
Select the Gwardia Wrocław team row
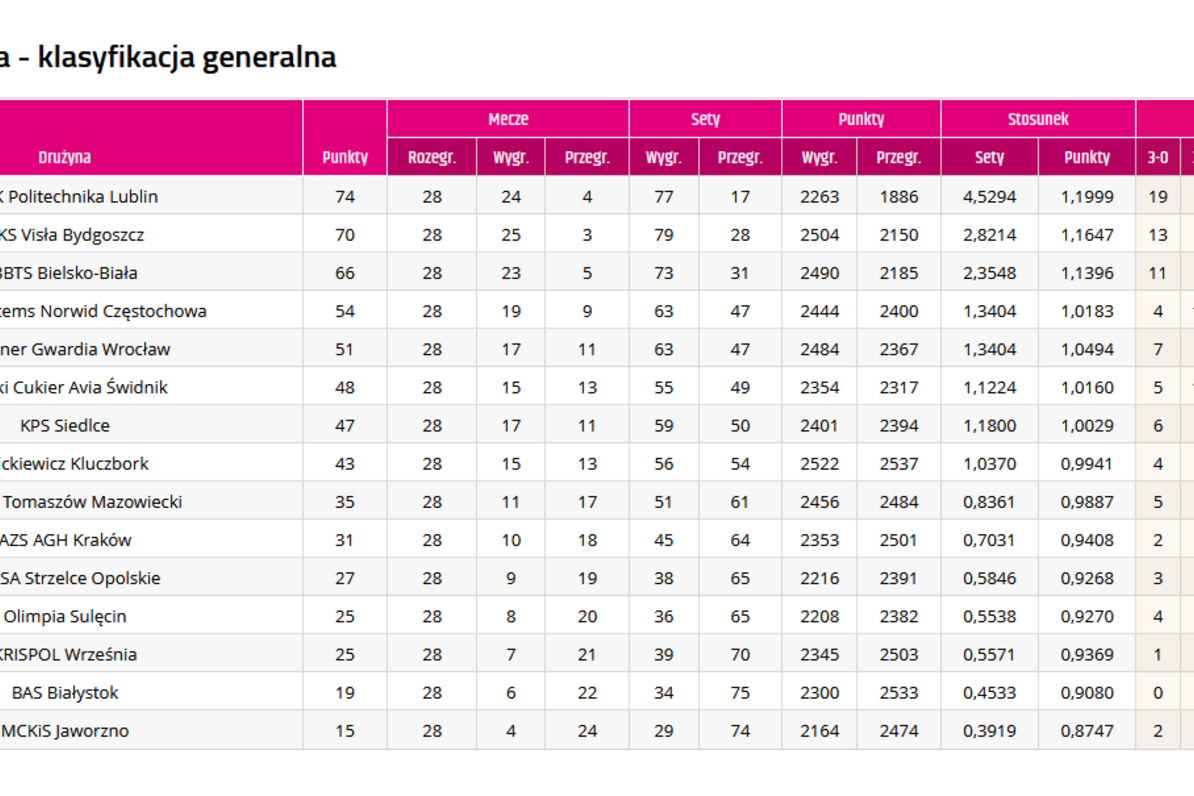click(x=85, y=349)
